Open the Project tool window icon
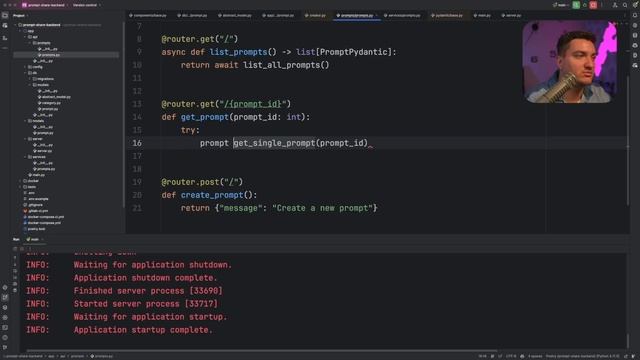640x360 pixels. [x=5, y=16]
